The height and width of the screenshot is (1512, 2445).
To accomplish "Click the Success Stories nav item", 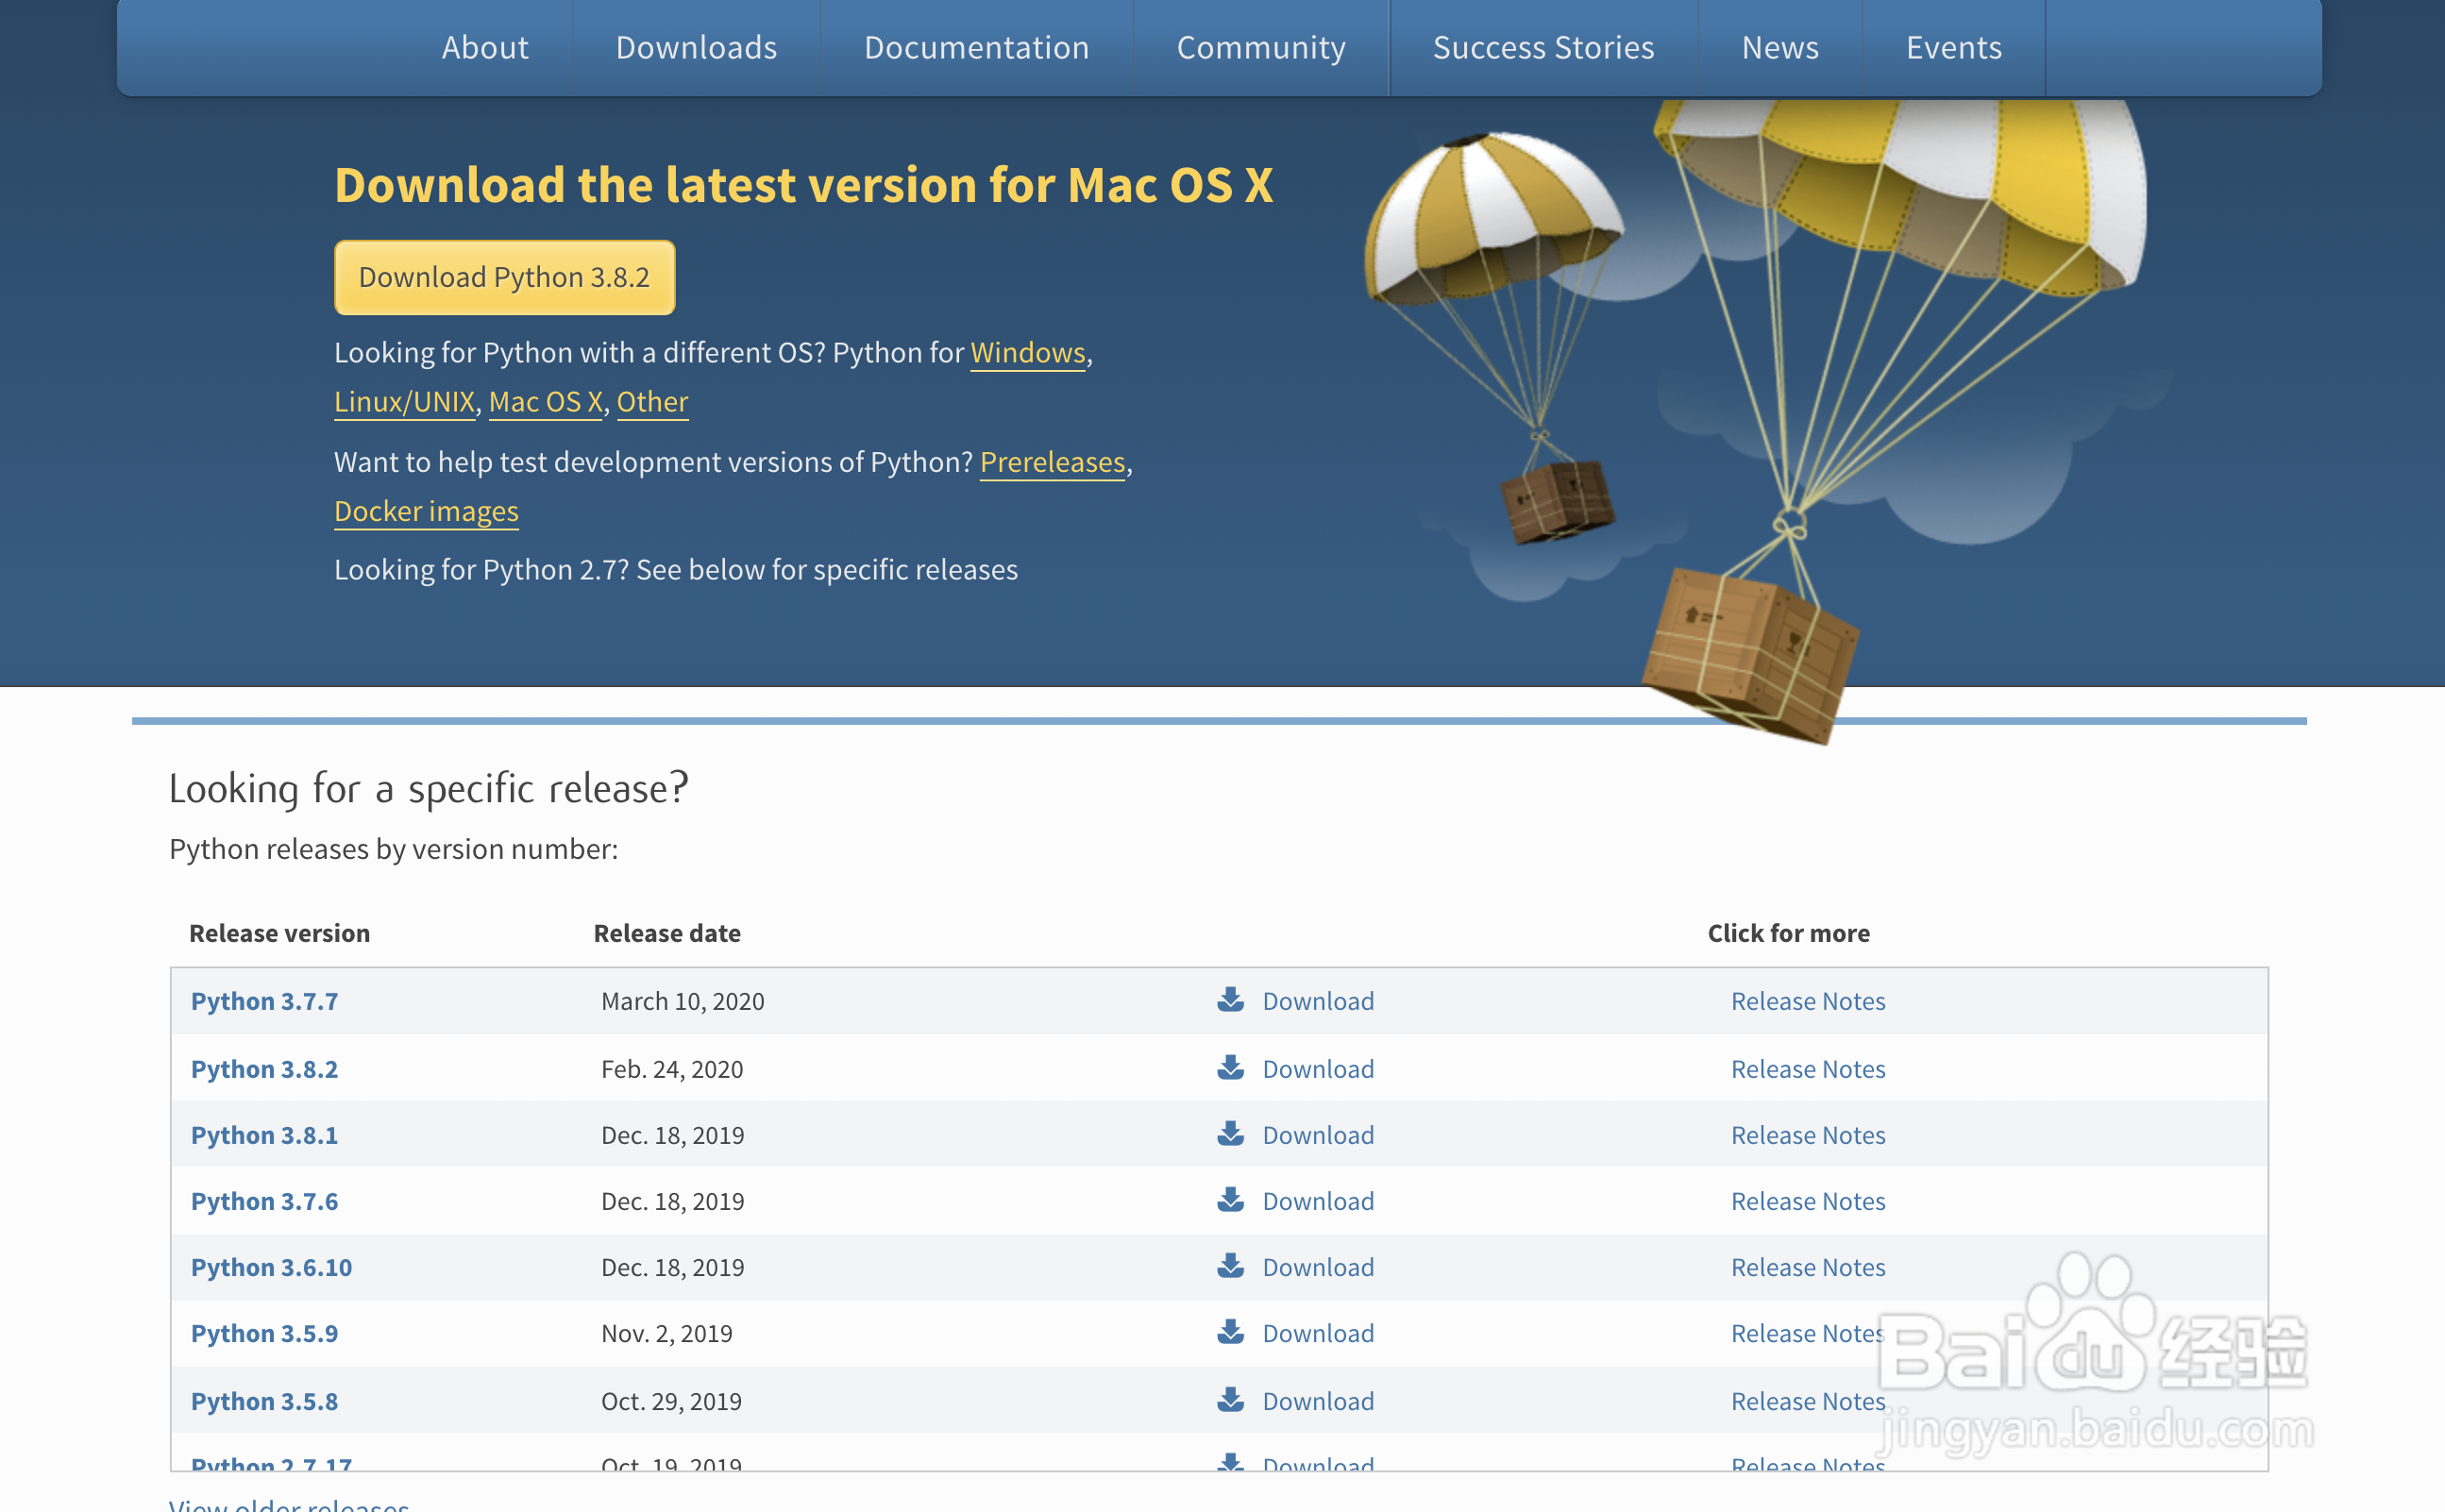I will click(x=1543, y=47).
